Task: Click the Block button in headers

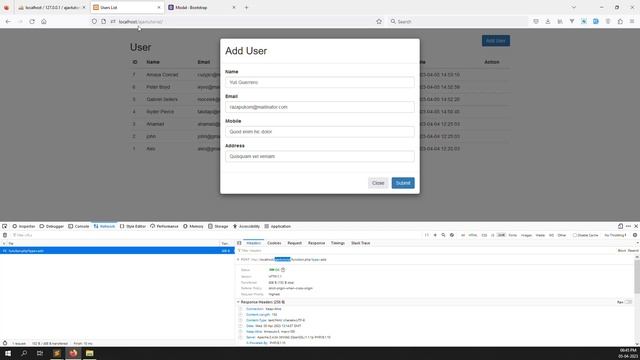Action: [x=622, y=251]
